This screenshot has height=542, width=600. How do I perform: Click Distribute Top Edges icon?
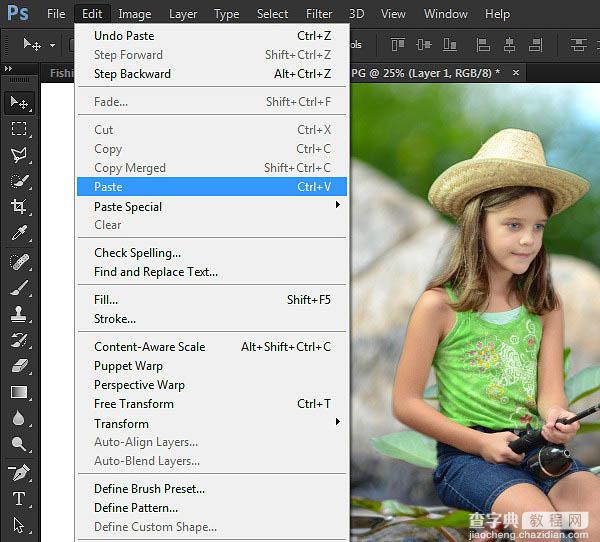578,44
